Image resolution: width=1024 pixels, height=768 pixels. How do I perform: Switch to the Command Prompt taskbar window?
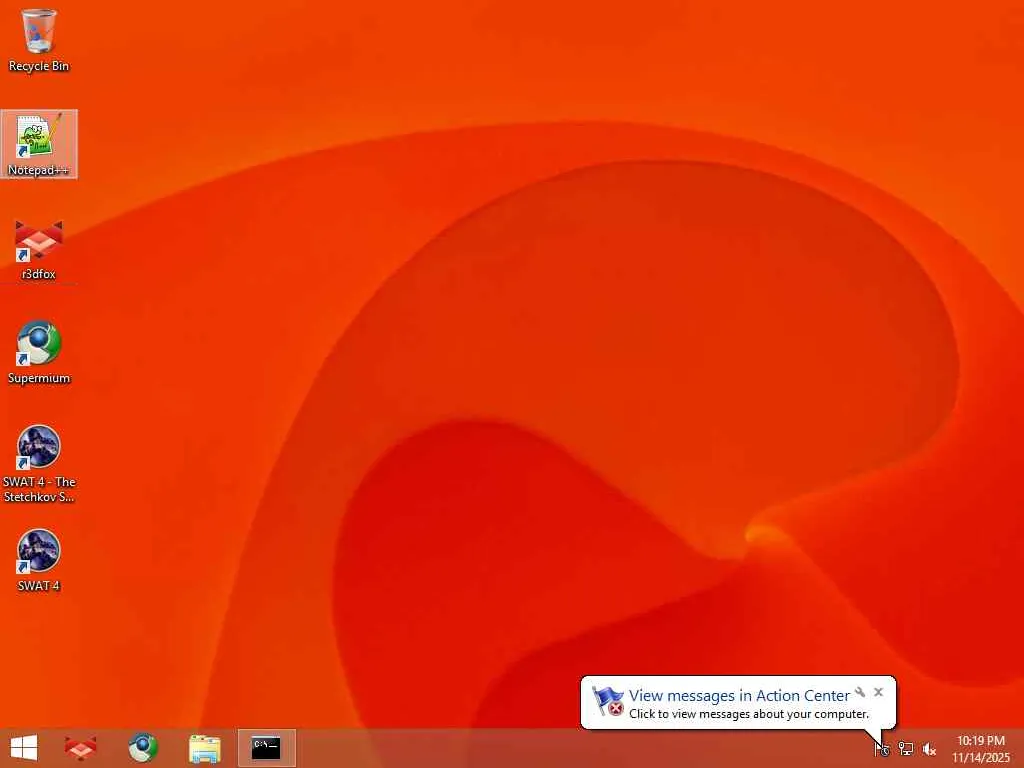pyautogui.click(x=266, y=748)
